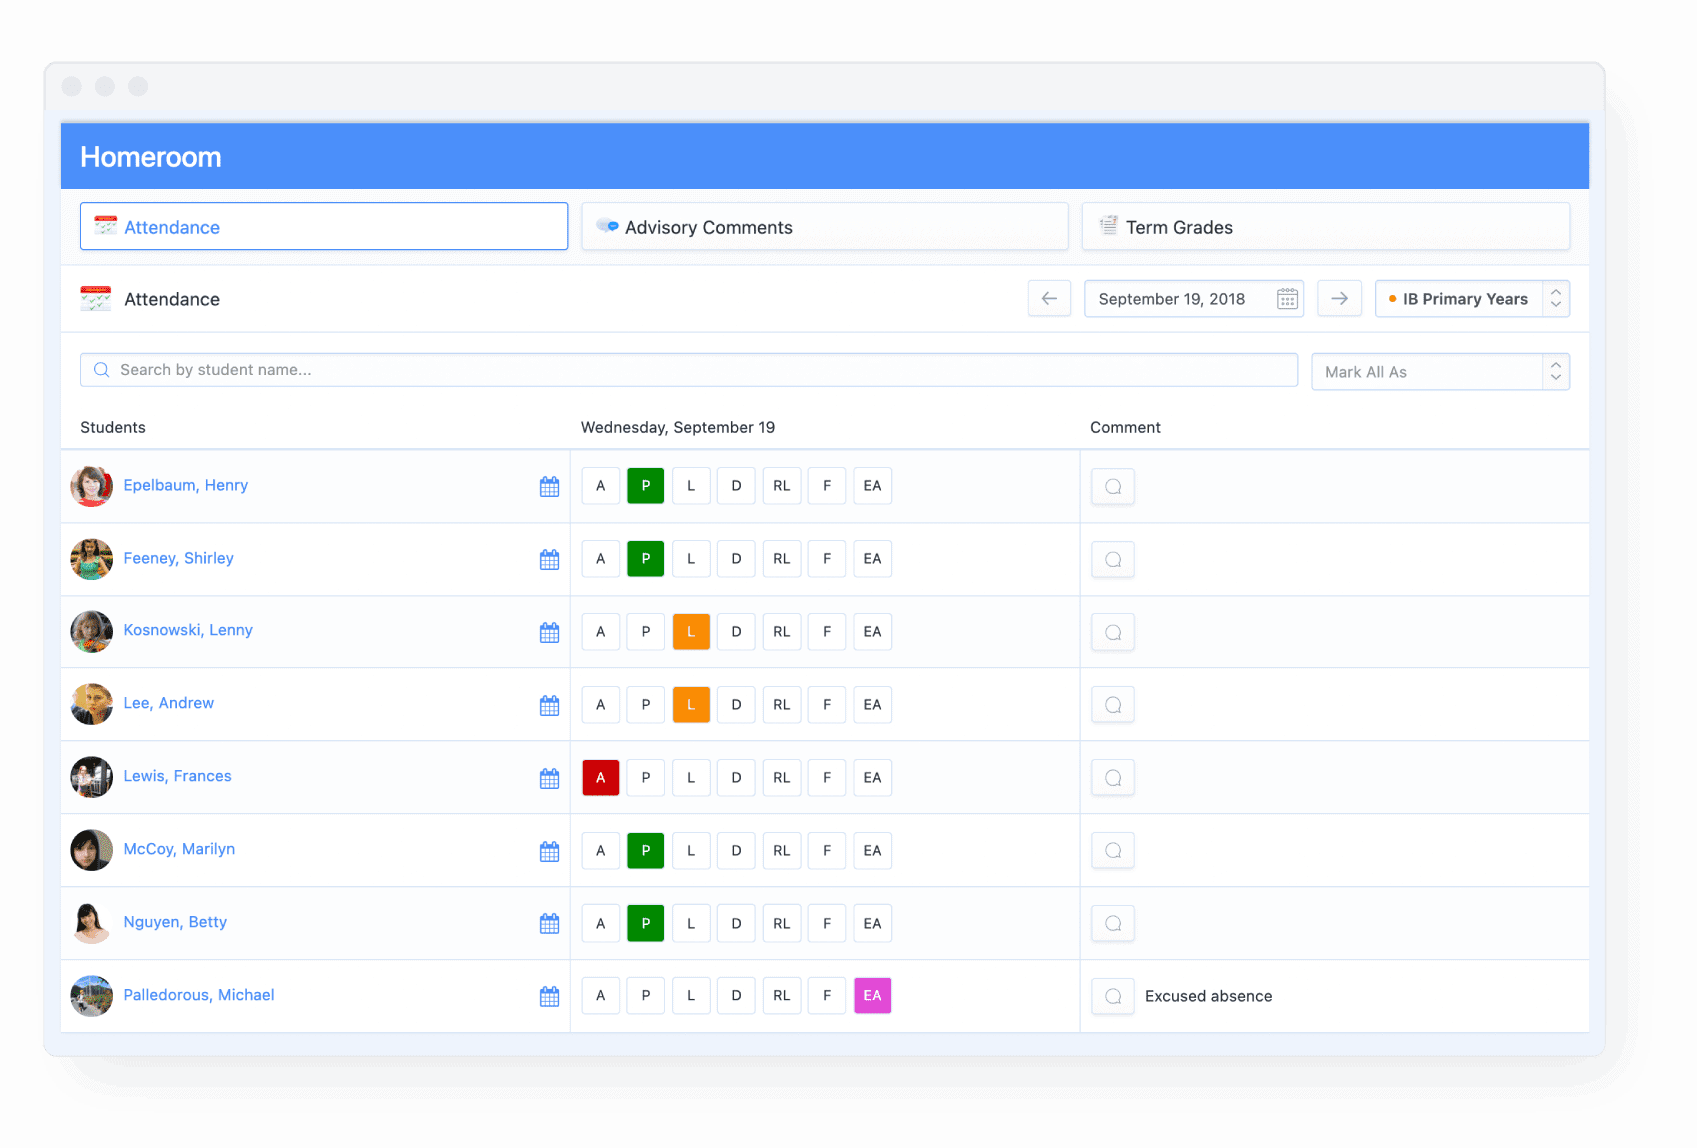Go to previous day arrow
Image resolution: width=1697 pixels, height=1148 pixels.
[x=1049, y=298]
